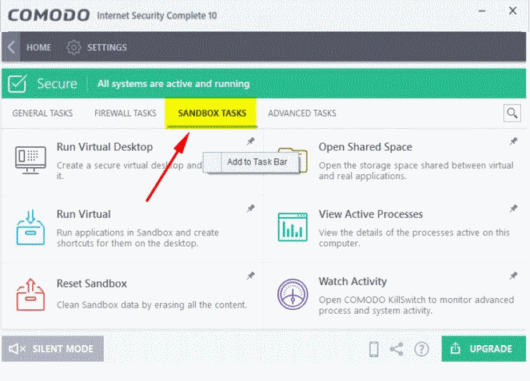Click 'Clean Sandbox data by erasing' description
This screenshot has width=530, height=381.
pos(151,305)
